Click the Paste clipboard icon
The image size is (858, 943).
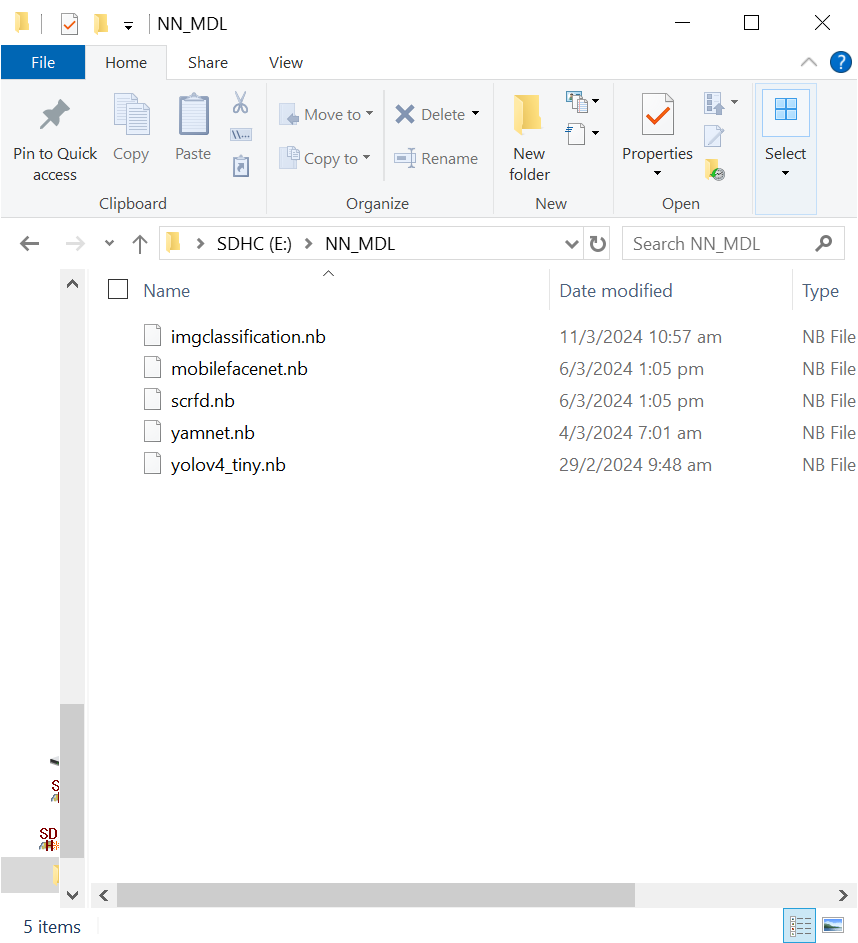pos(193,117)
